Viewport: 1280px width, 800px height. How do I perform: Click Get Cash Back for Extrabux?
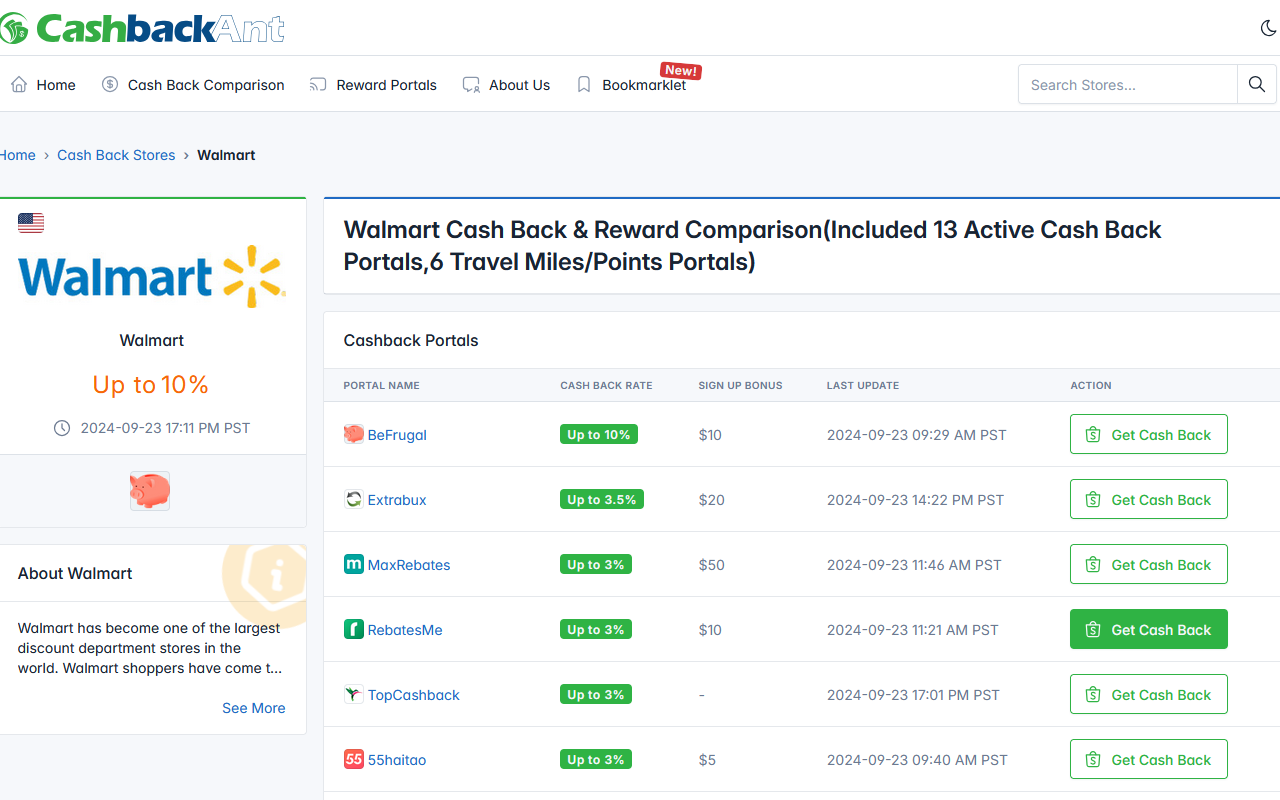coord(1148,499)
